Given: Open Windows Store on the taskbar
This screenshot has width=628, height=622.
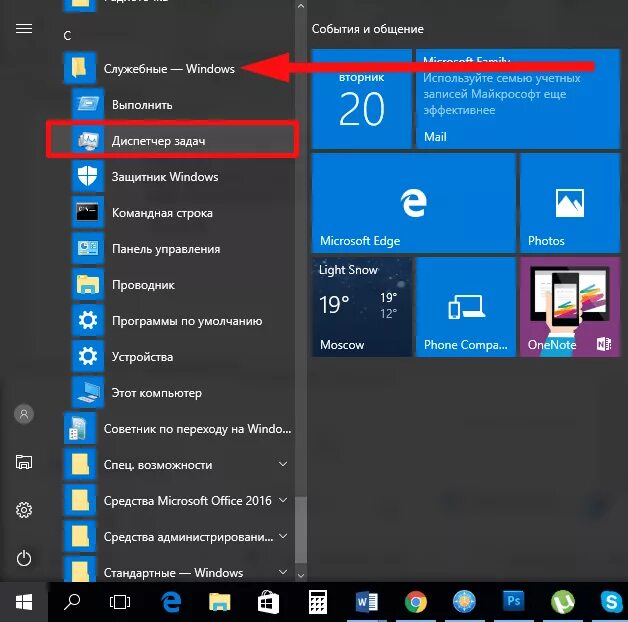Looking at the screenshot, I should click(x=268, y=602).
